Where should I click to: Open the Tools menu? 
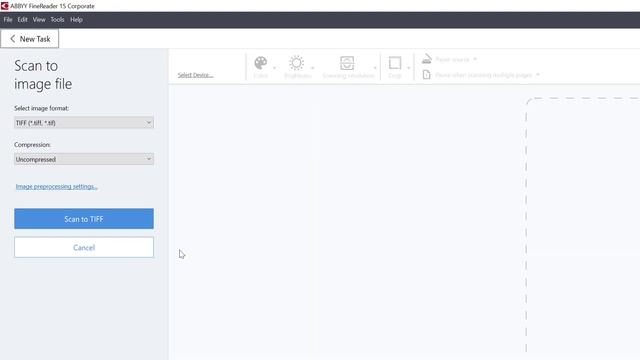[58, 20]
